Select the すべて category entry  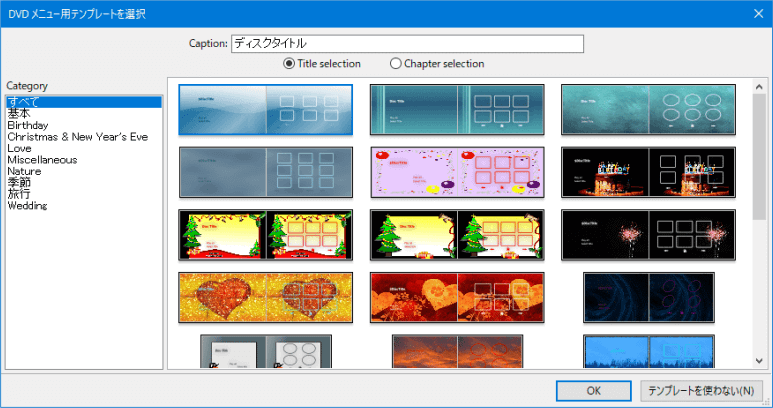20,102
